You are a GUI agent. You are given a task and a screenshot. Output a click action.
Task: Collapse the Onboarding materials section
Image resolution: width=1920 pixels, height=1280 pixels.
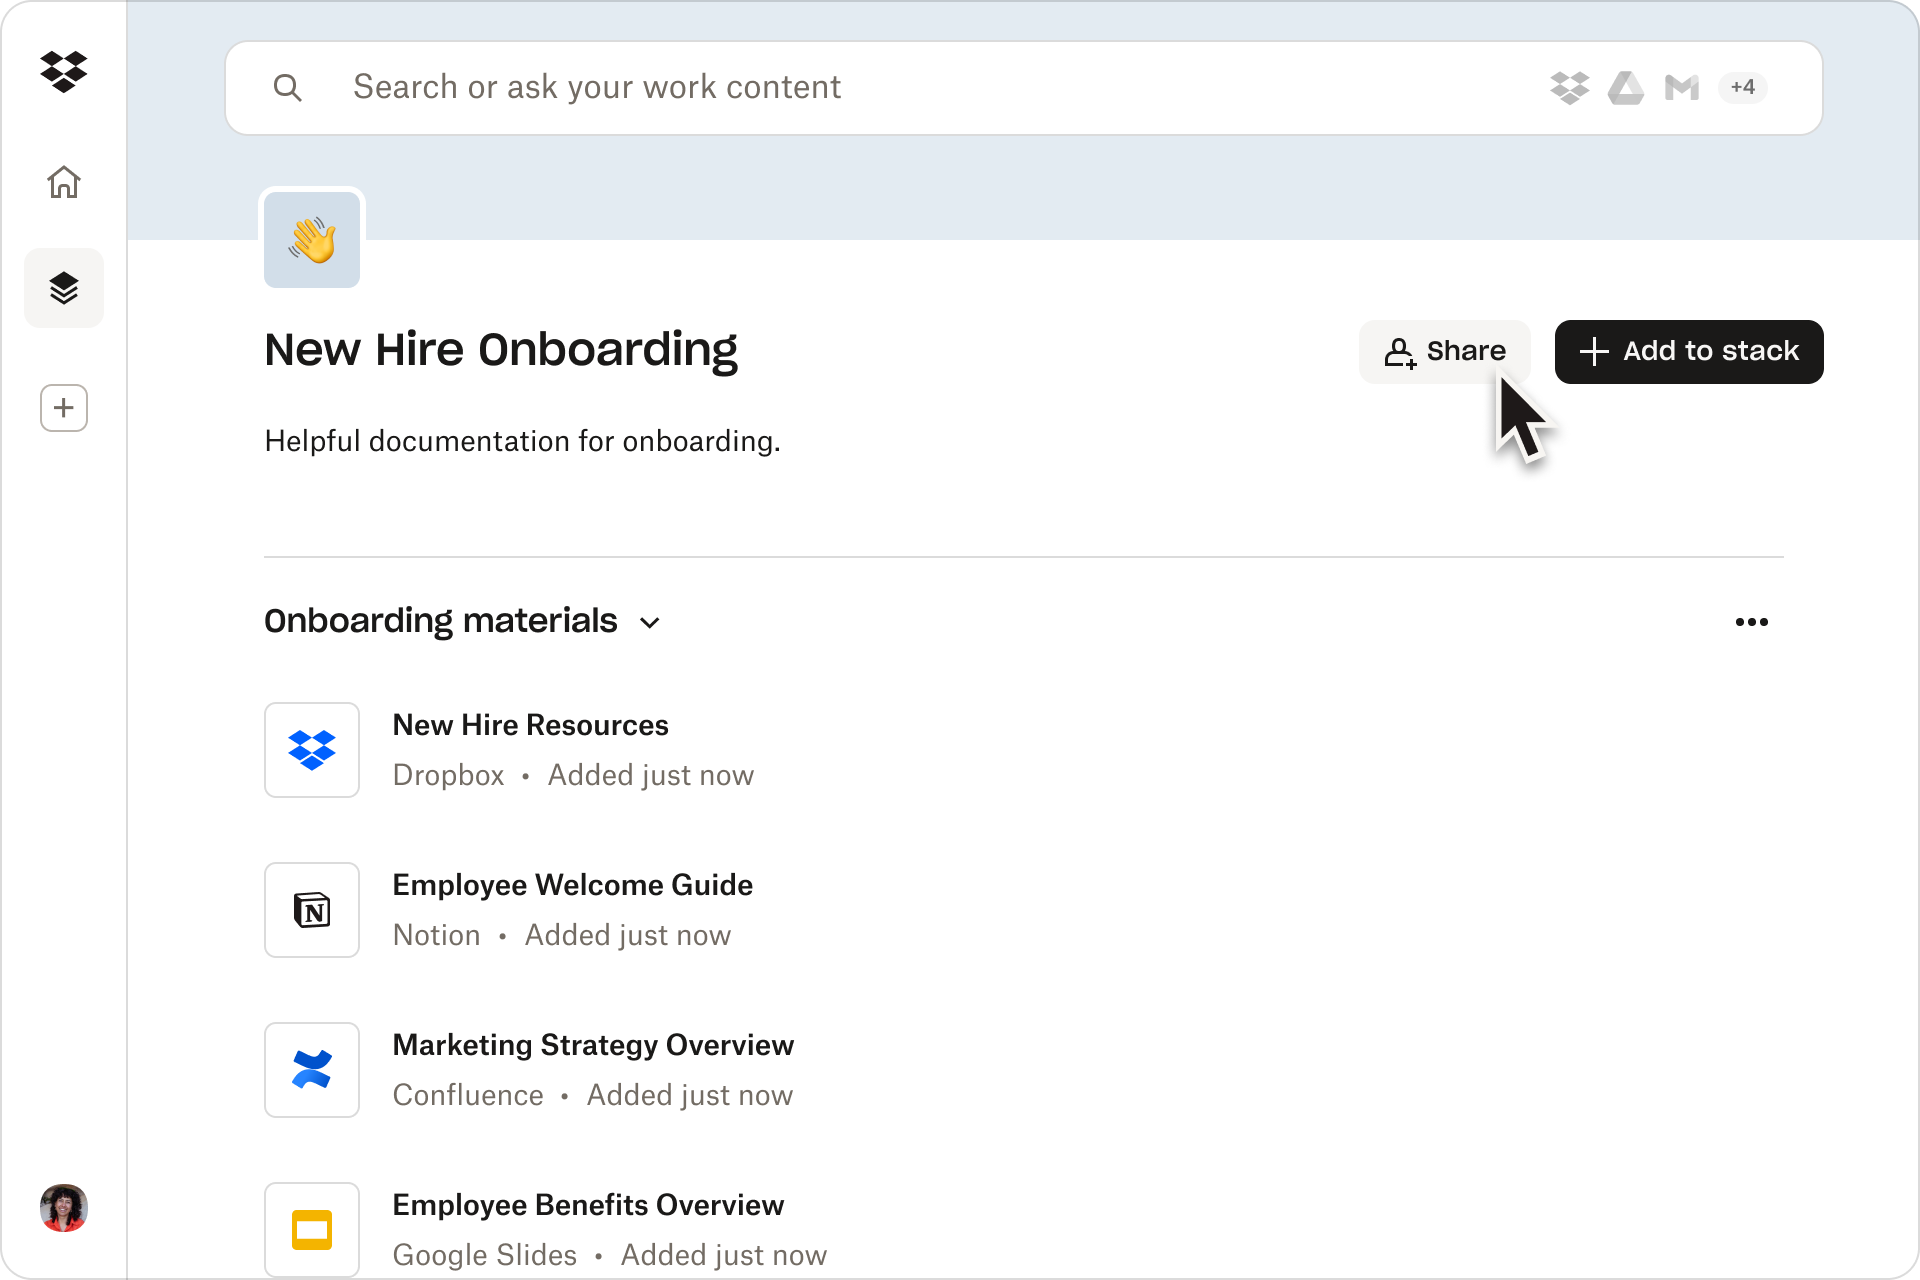click(649, 622)
